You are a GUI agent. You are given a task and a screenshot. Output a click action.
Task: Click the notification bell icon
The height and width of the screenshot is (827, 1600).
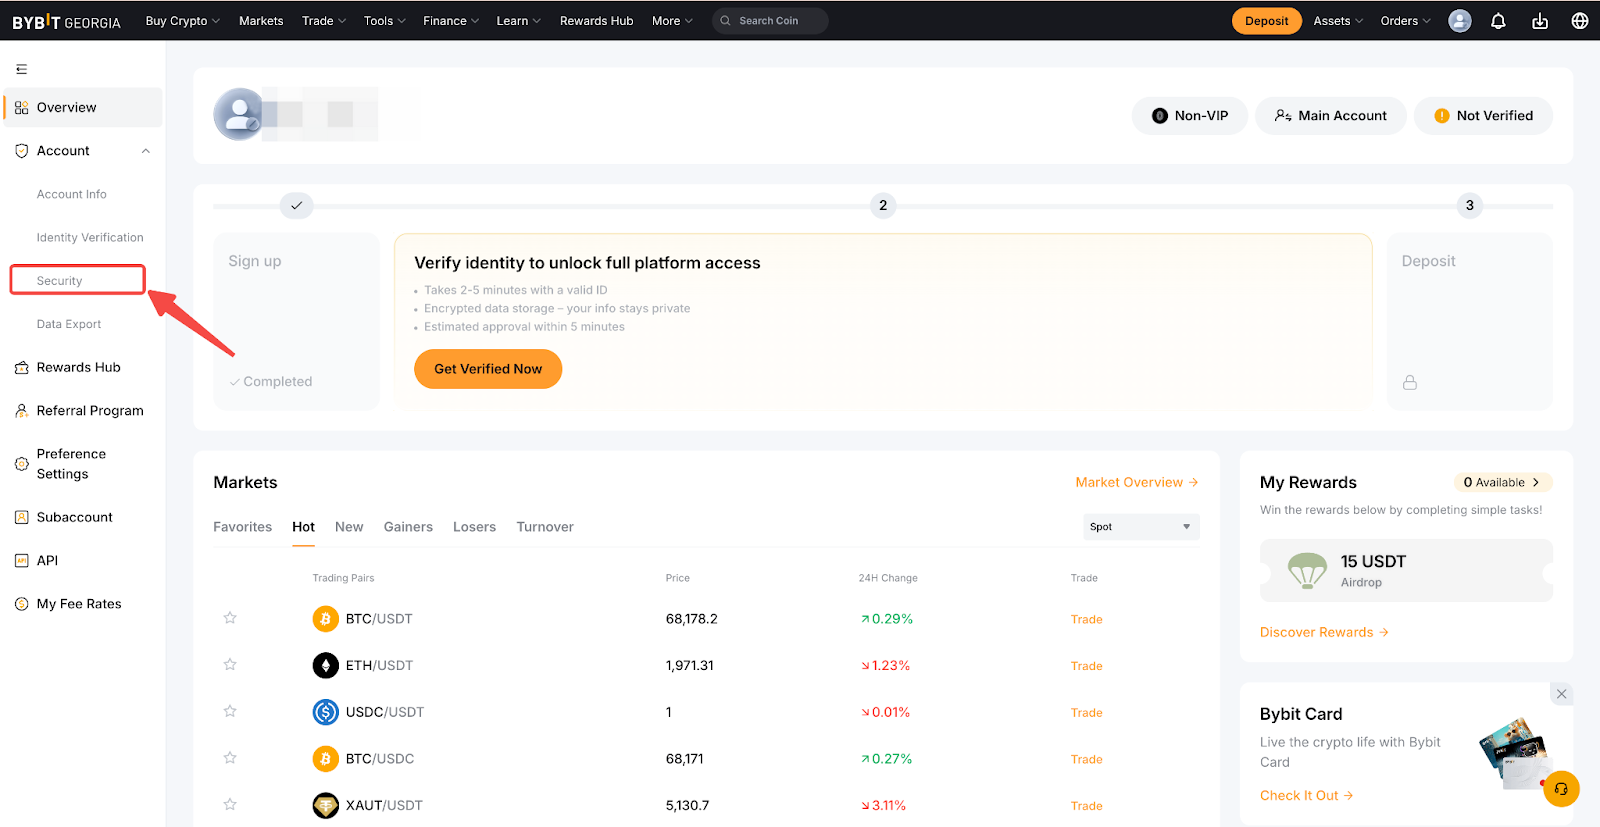(x=1498, y=21)
